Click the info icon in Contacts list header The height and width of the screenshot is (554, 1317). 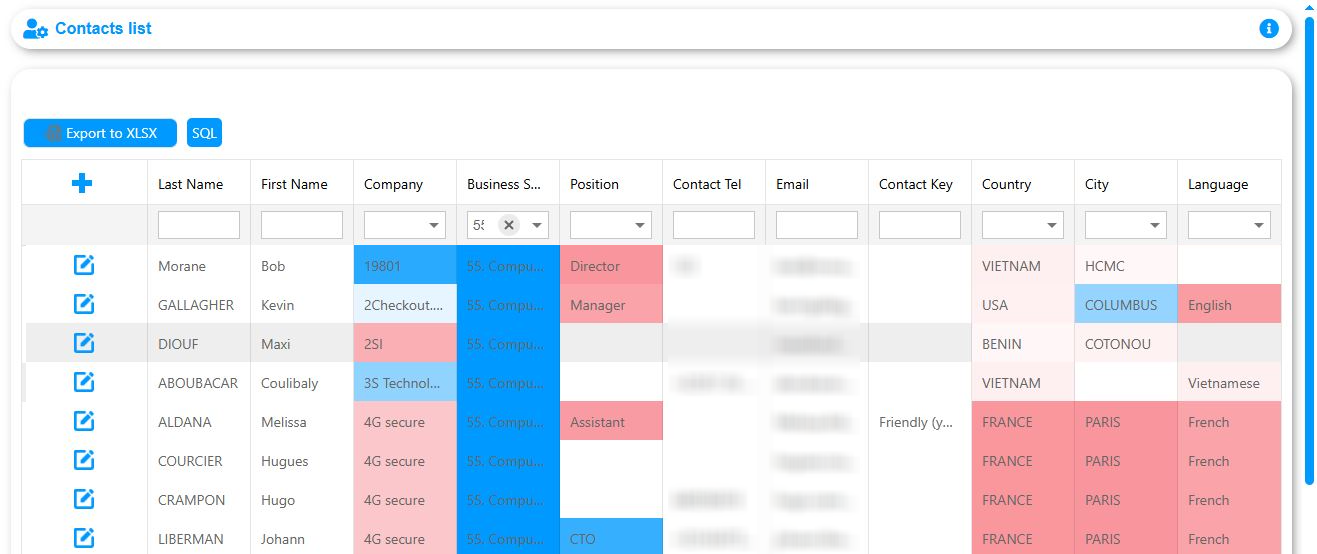(x=1269, y=29)
